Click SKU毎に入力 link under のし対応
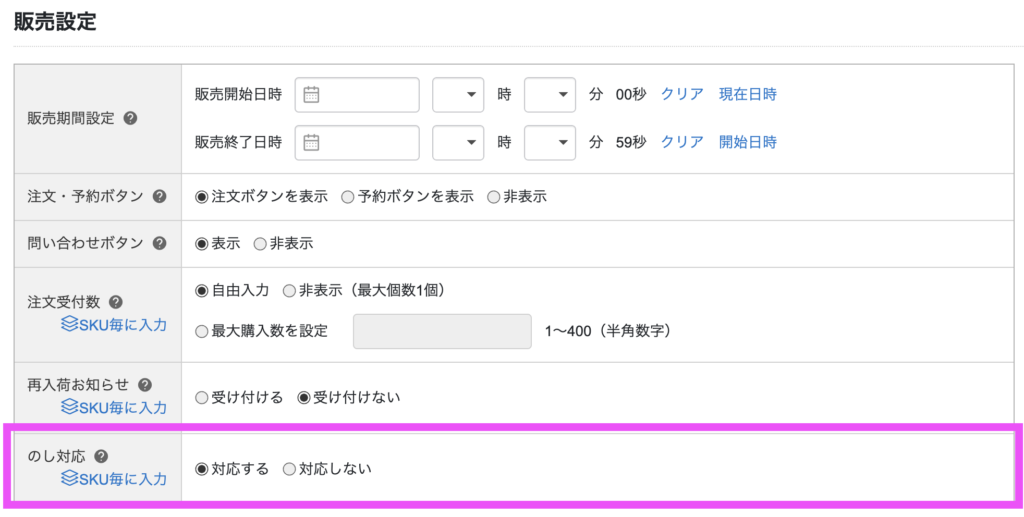The image size is (1024, 517). (123, 479)
